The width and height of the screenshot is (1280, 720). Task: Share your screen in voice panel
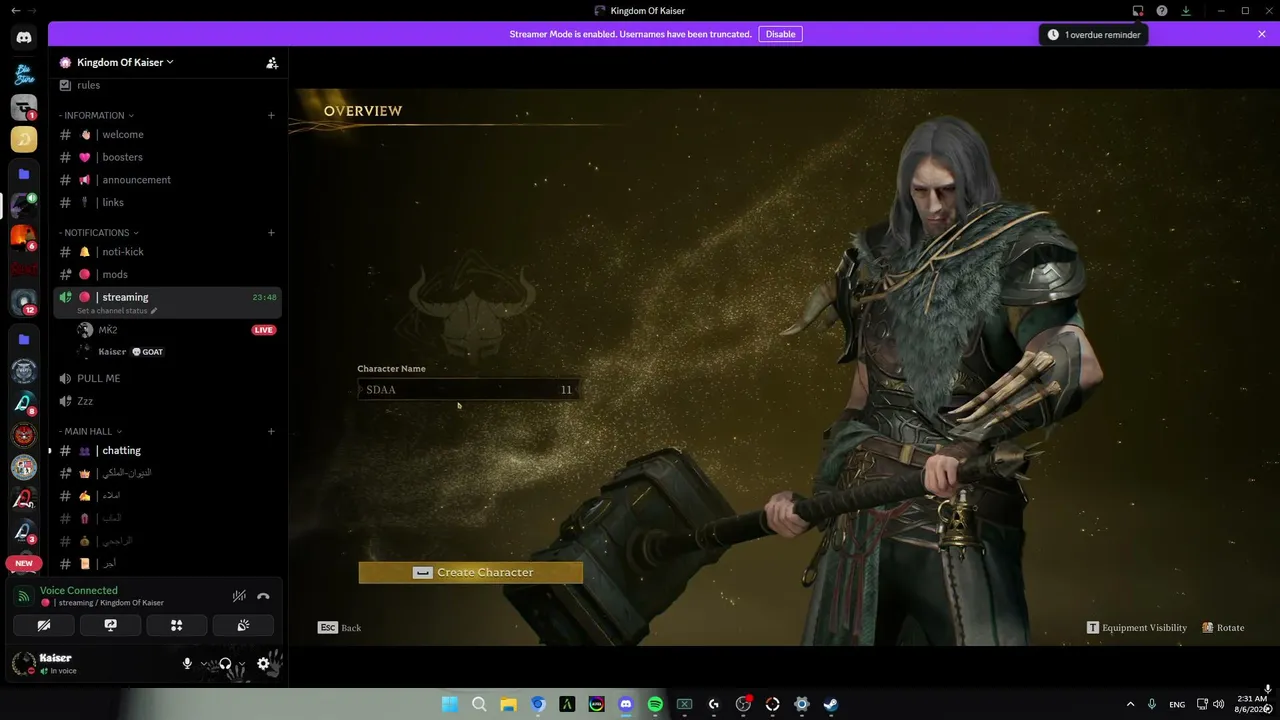point(110,625)
